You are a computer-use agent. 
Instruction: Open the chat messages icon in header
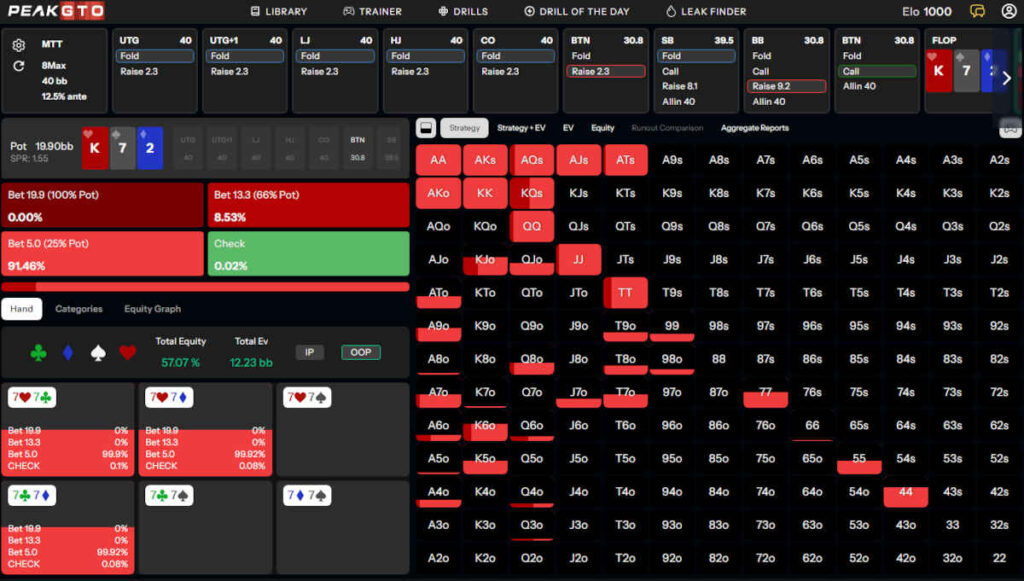[977, 11]
